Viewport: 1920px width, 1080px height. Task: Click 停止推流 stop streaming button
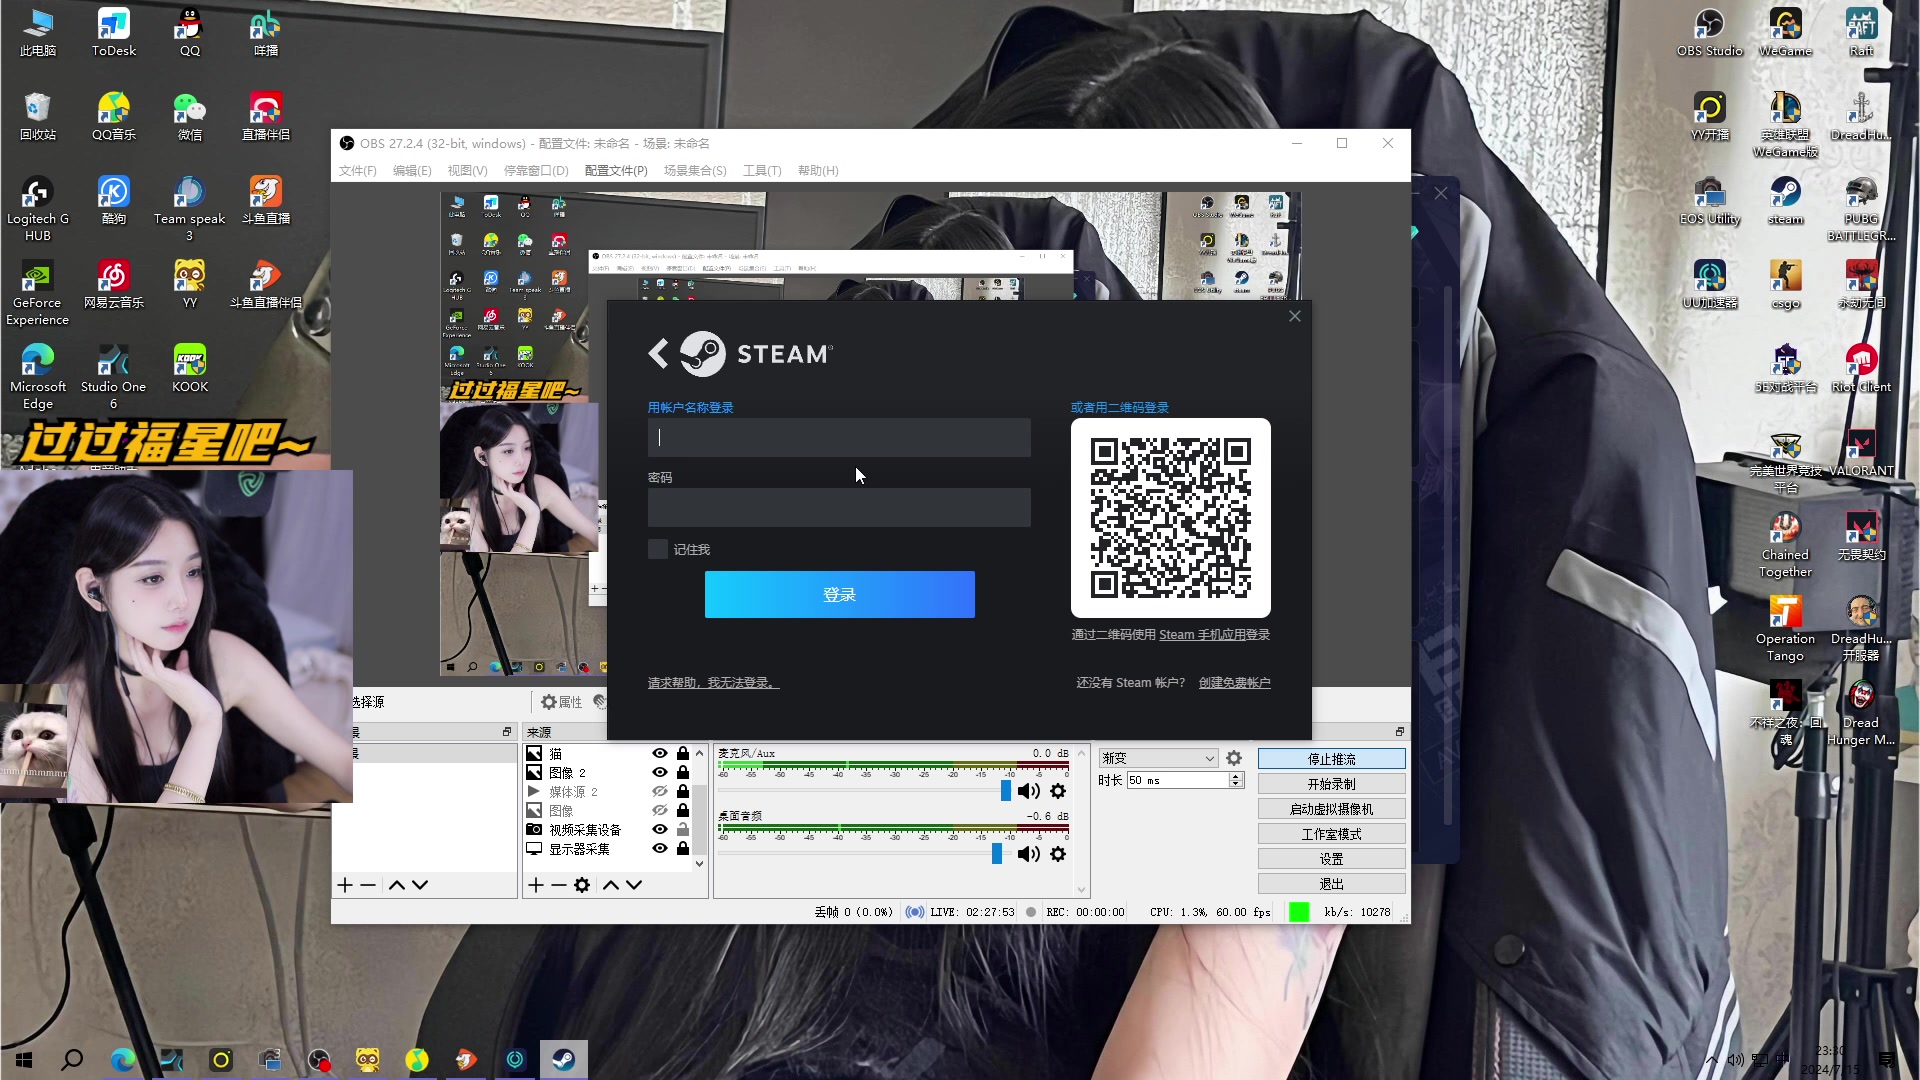[1331, 759]
